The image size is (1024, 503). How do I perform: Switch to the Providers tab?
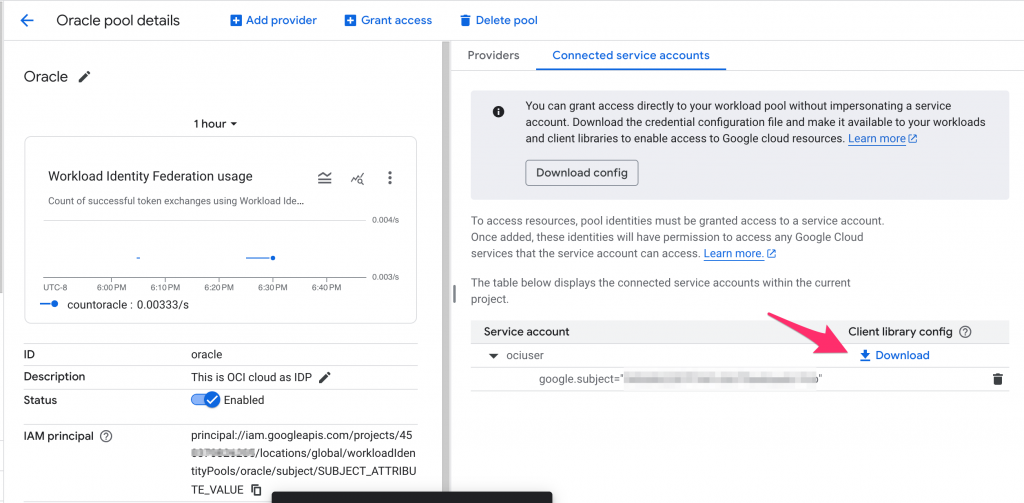[x=493, y=56]
